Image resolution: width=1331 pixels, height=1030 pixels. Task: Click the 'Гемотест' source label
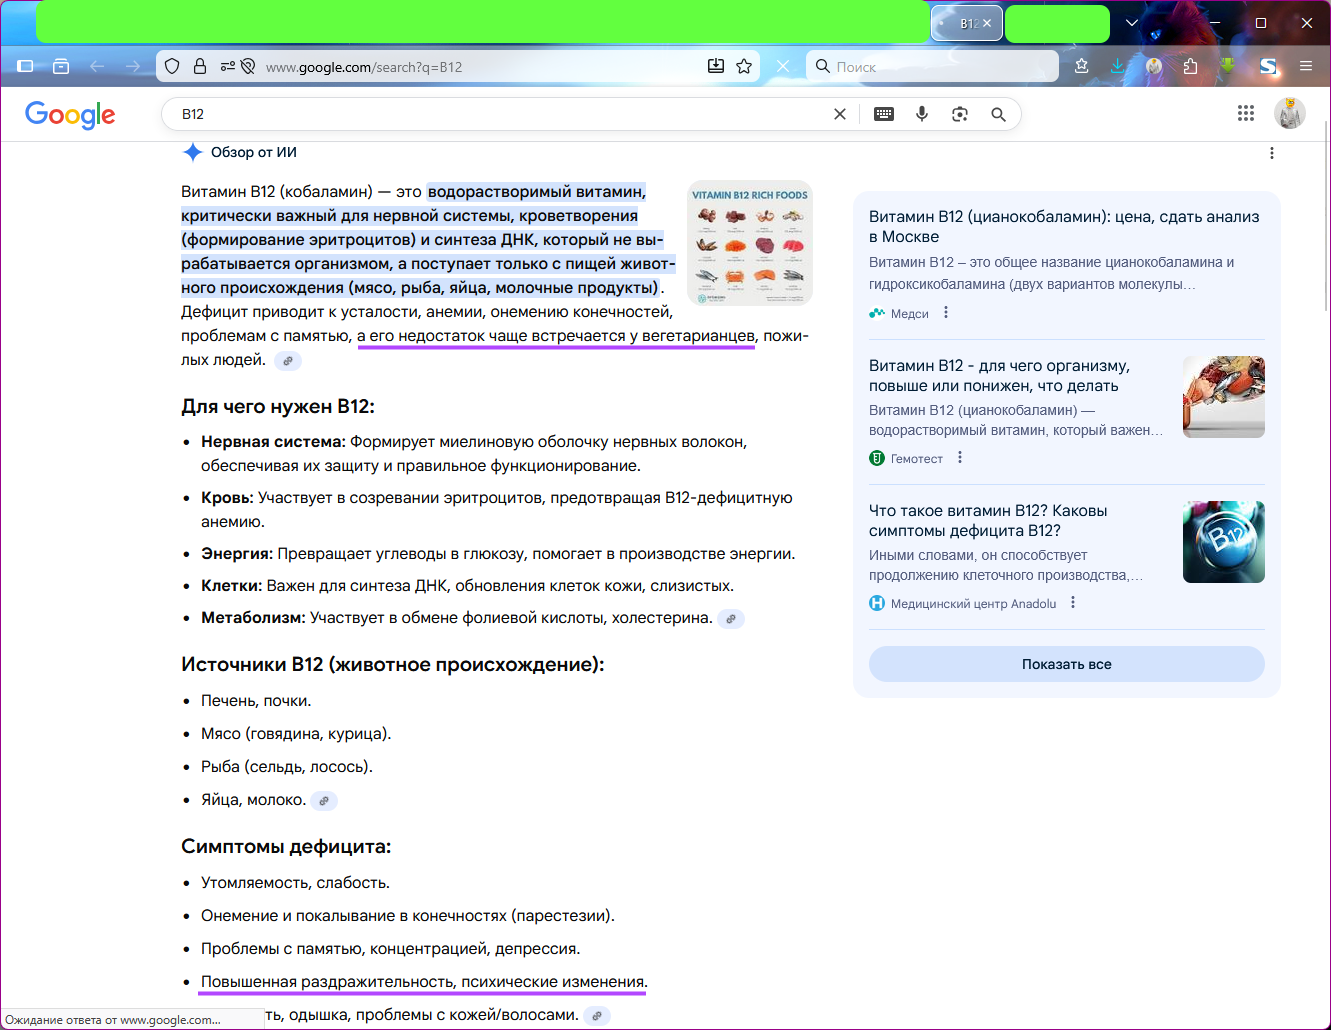917,459
